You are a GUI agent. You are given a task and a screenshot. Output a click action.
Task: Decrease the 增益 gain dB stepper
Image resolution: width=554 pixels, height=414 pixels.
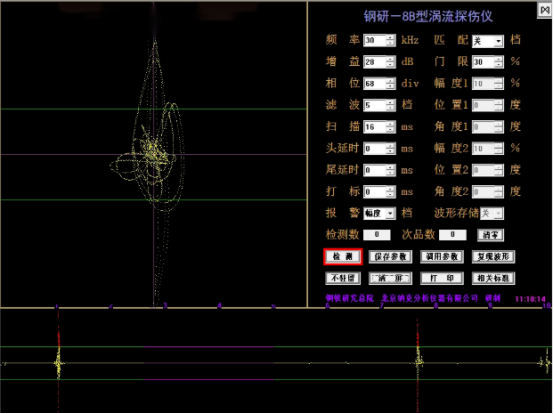[390, 65]
